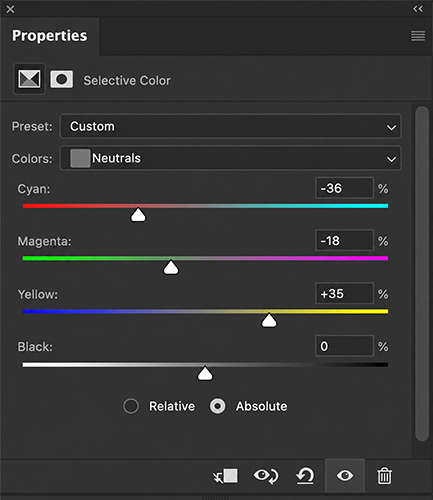Open the Colors dropdown showing Neutrals
Image resolution: width=433 pixels, height=500 pixels.
pyautogui.click(x=230, y=158)
